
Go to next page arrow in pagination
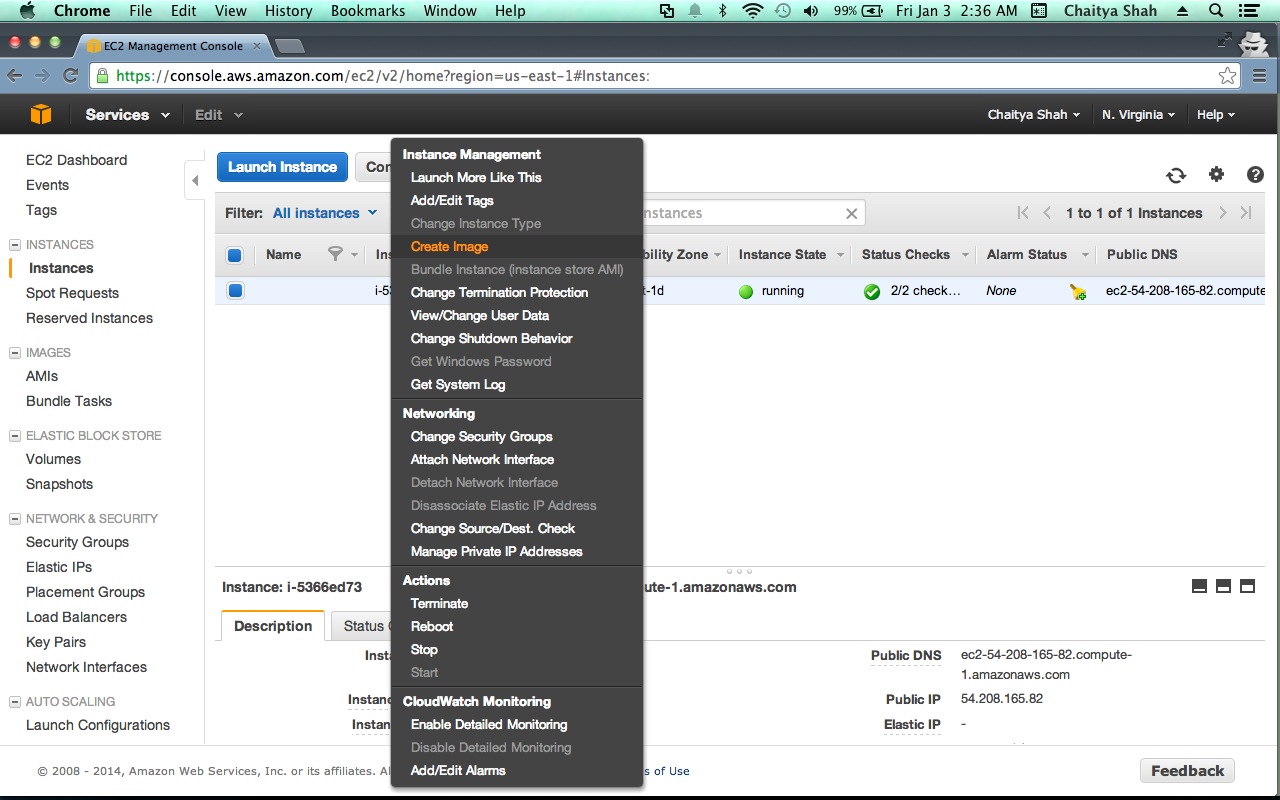click(1222, 213)
